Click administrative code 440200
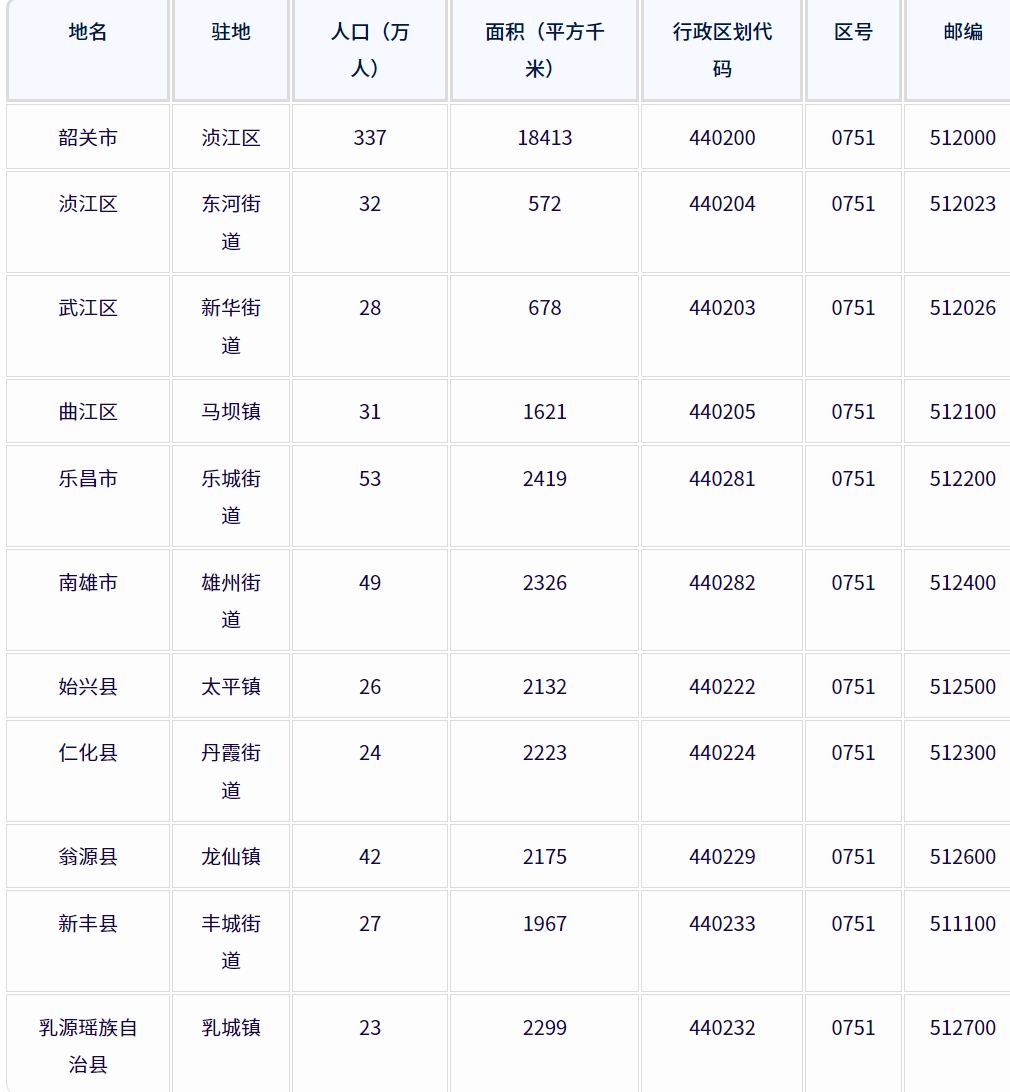Screen dimensions: 1010x1092 tap(722, 137)
